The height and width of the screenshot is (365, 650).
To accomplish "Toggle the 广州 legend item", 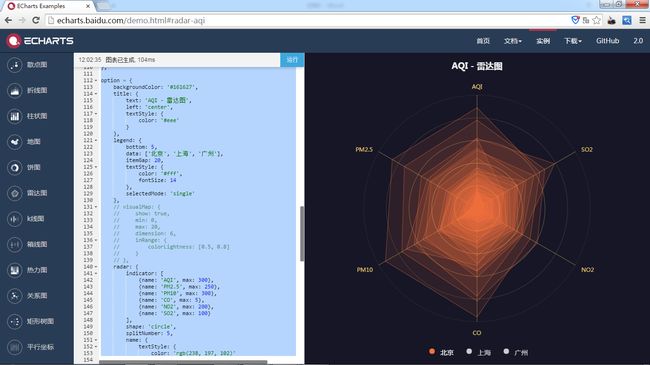I will pyautogui.click(x=516, y=352).
